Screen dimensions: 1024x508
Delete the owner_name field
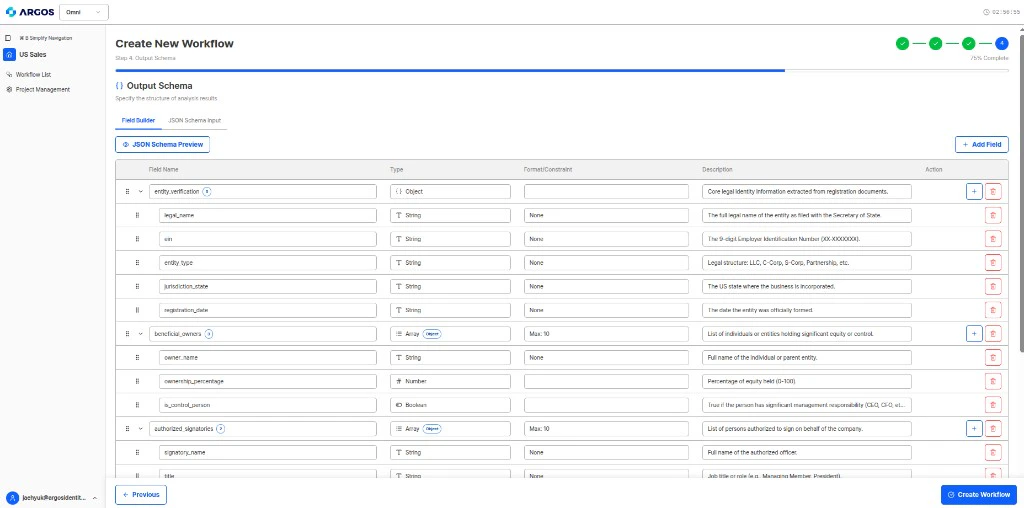click(993, 358)
